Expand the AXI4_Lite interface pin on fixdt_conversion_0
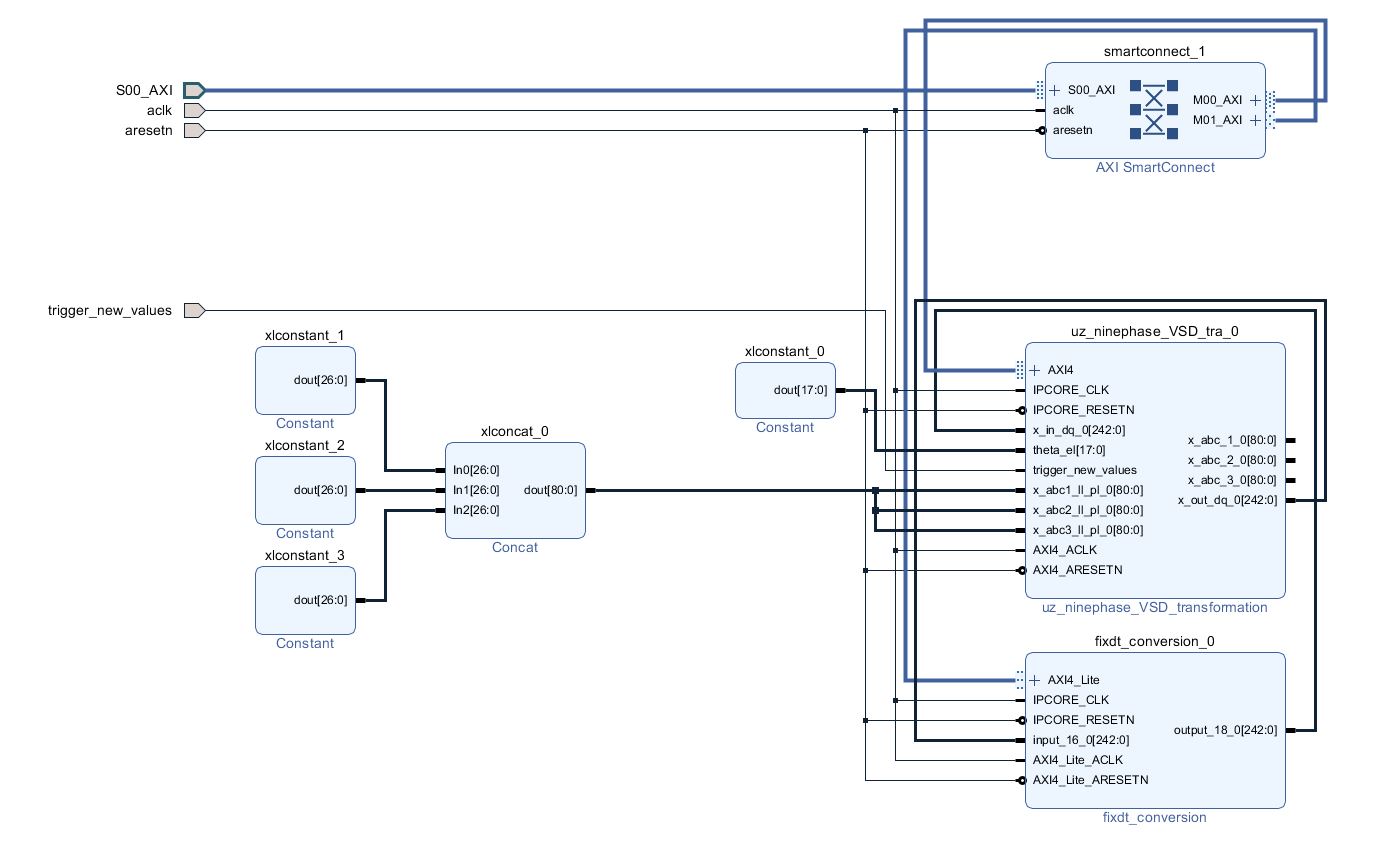The image size is (1381, 845). (x=1034, y=680)
